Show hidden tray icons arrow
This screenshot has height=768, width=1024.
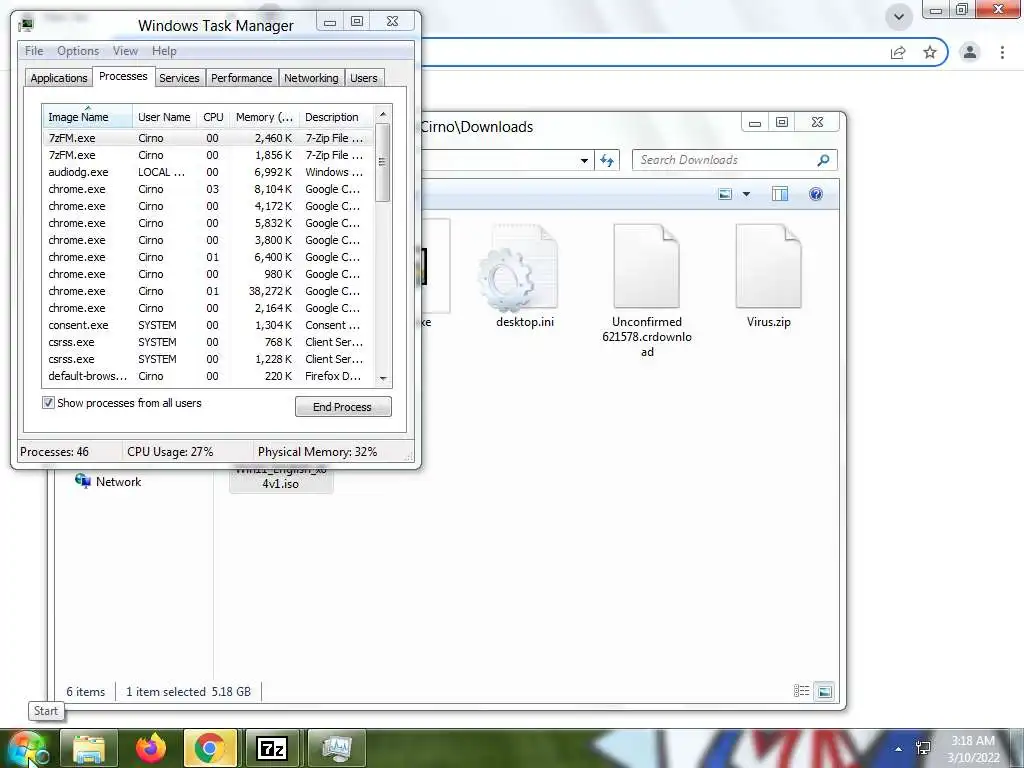click(x=899, y=748)
